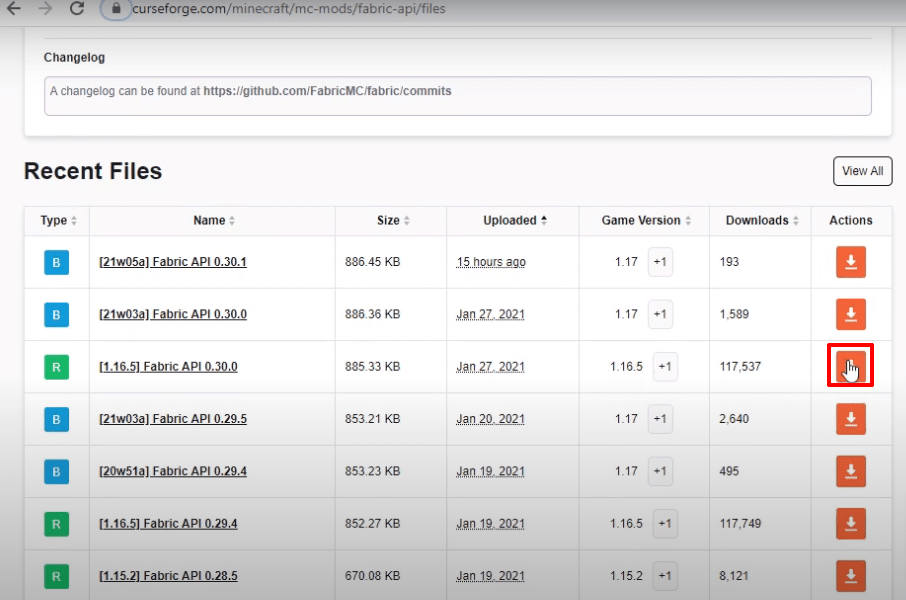Open [21w03a] Fabric API 0.30.0 link
Viewport: 906px width, 600px height.
click(173, 314)
